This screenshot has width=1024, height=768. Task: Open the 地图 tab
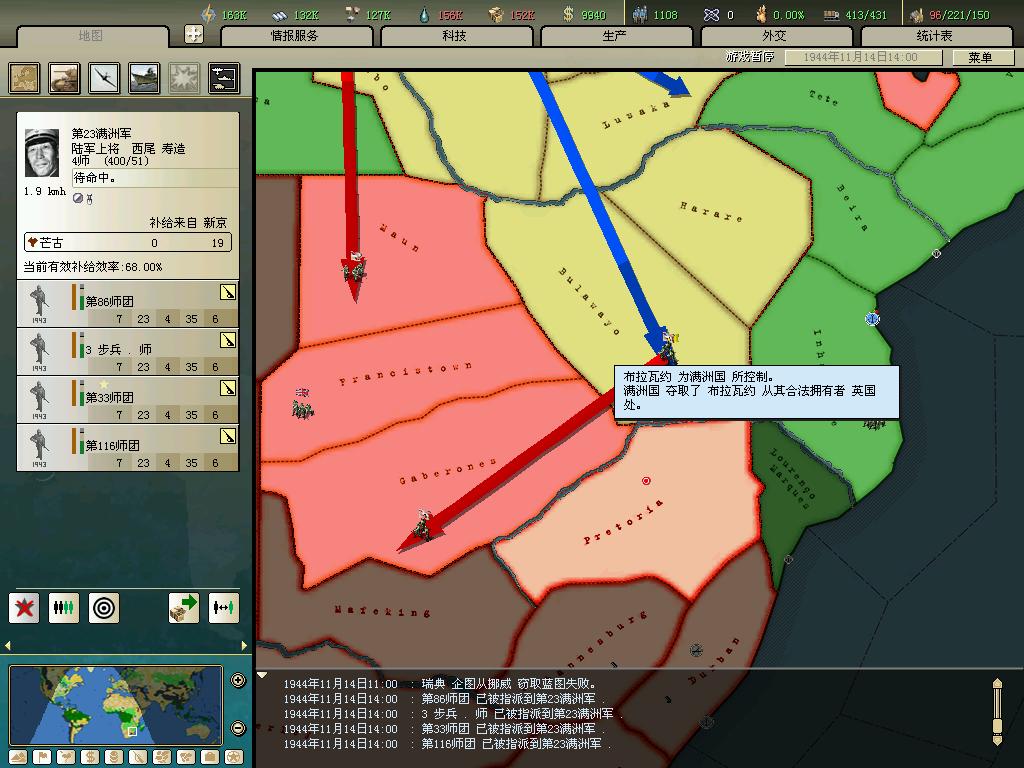[x=91, y=36]
